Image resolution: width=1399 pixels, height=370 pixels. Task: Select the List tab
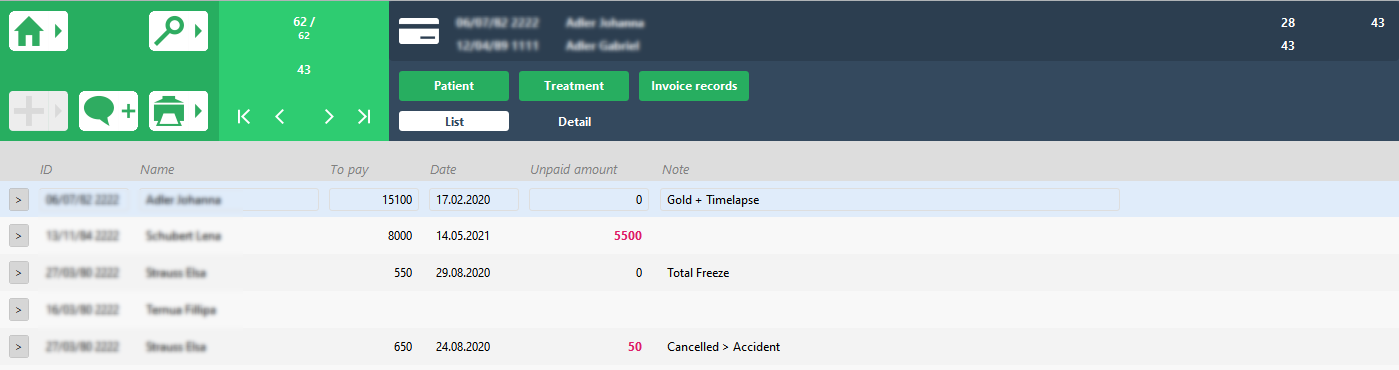(x=454, y=121)
